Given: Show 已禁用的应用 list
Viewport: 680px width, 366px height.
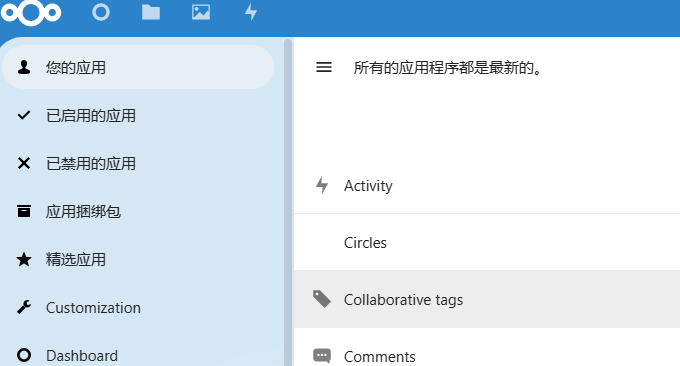Looking at the screenshot, I should [x=138, y=163].
